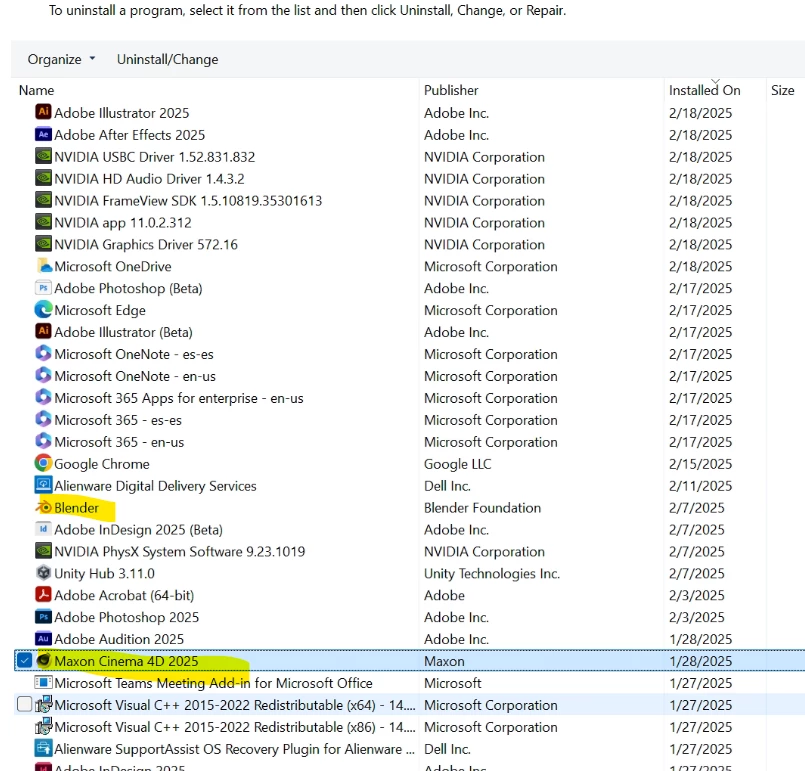Screen dimensions: 805x771
Task: Select the NVIDIA USBC Driver icon
Action: point(43,156)
